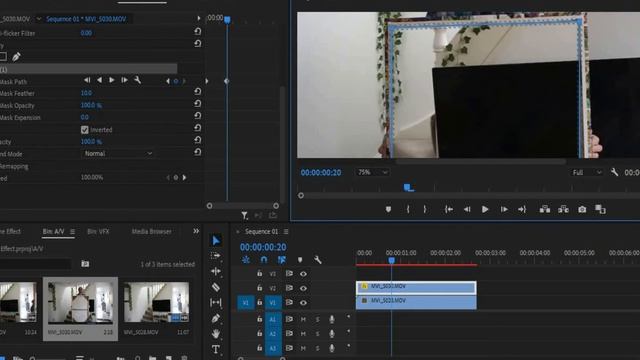Click the Extract button
640x360 pixels.
point(563,209)
